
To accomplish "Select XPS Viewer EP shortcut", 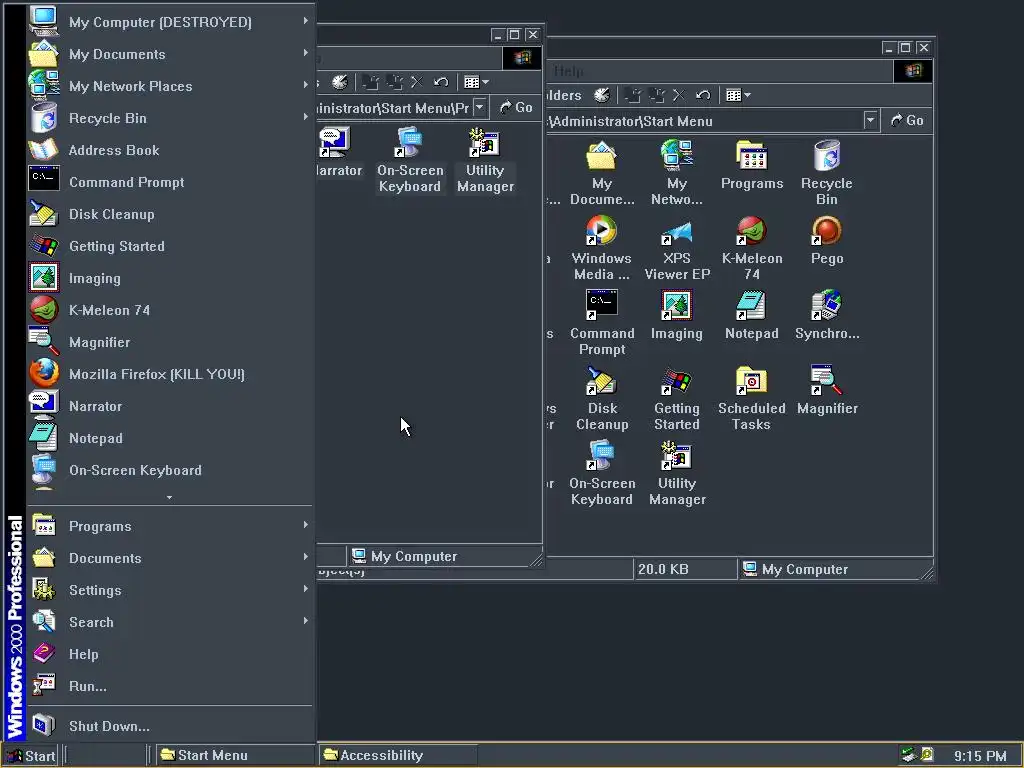I will [x=677, y=249].
